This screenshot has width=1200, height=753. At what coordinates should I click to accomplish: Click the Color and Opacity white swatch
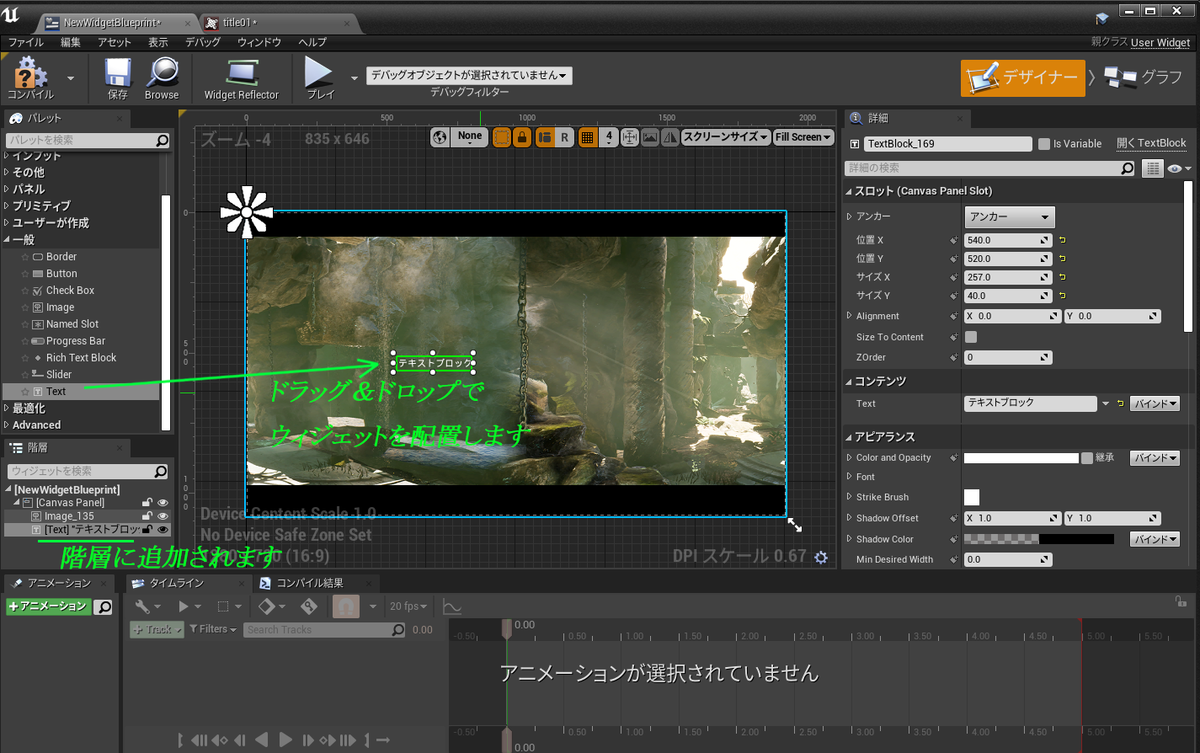pyautogui.click(x=1021, y=458)
